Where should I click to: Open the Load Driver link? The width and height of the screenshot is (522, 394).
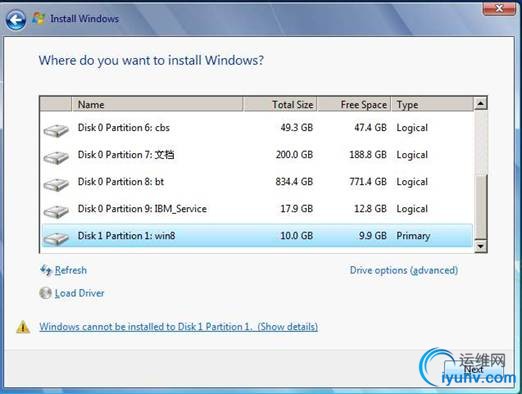tap(79, 293)
